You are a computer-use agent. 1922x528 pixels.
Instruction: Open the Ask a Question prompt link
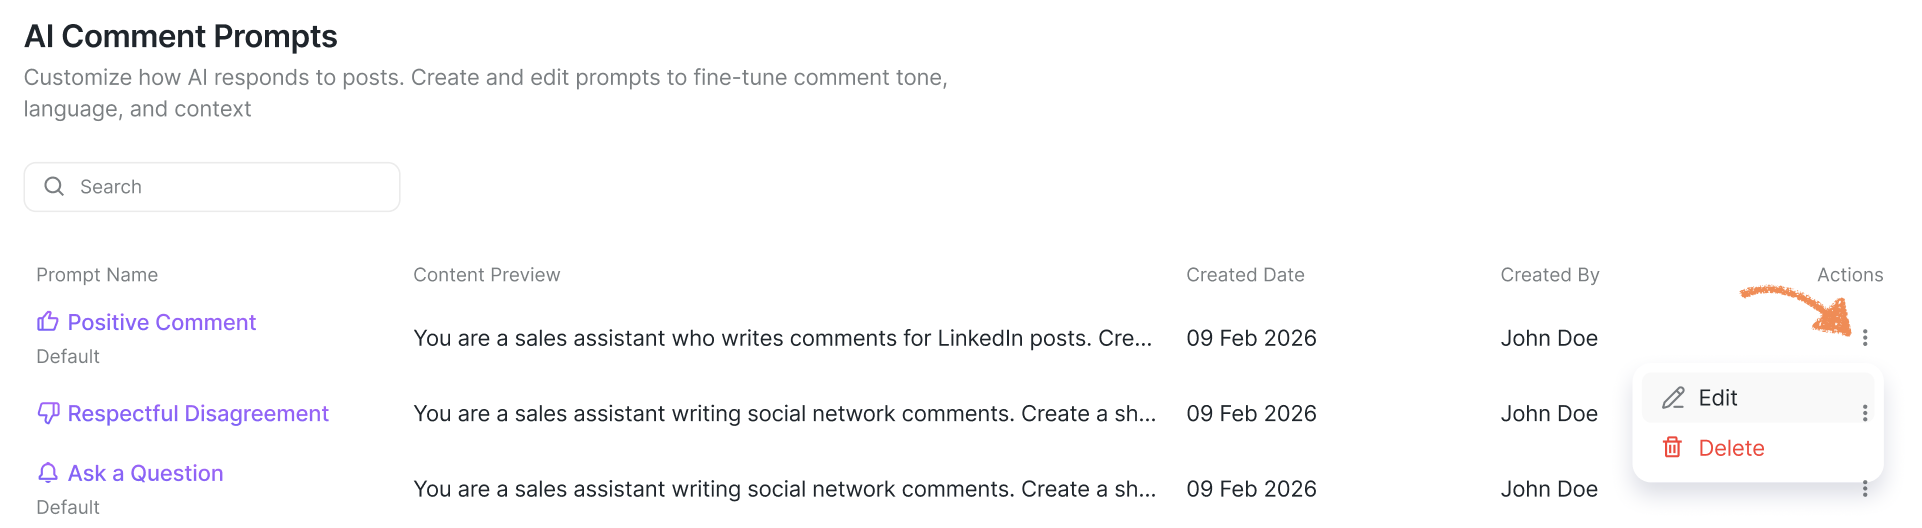(x=146, y=473)
